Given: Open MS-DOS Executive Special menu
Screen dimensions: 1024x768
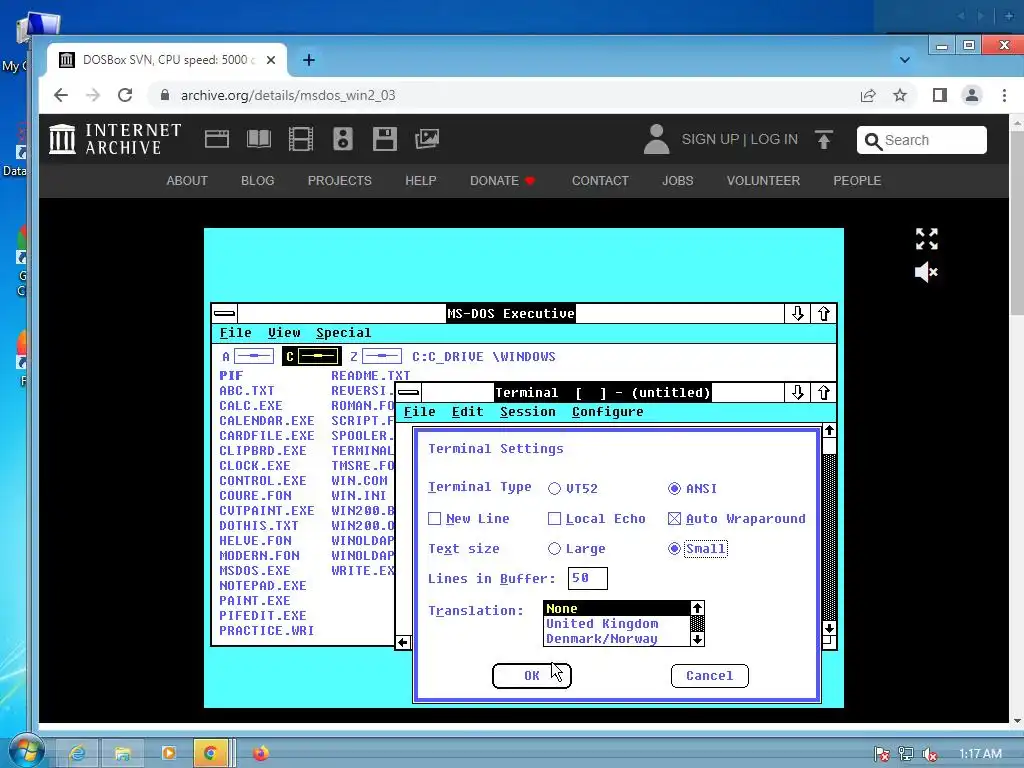Looking at the screenshot, I should [x=344, y=333].
